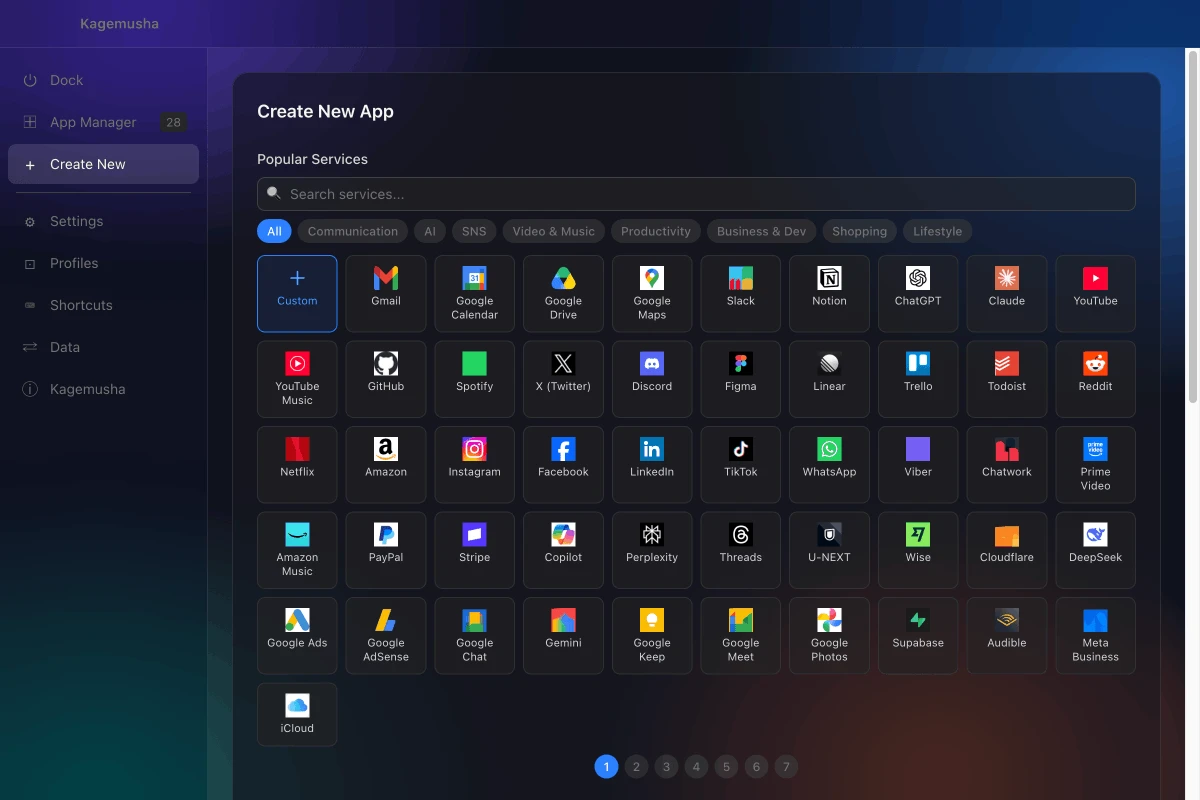
Task: Choose the Spotify app tile
Action: click(x=475, y=379)
